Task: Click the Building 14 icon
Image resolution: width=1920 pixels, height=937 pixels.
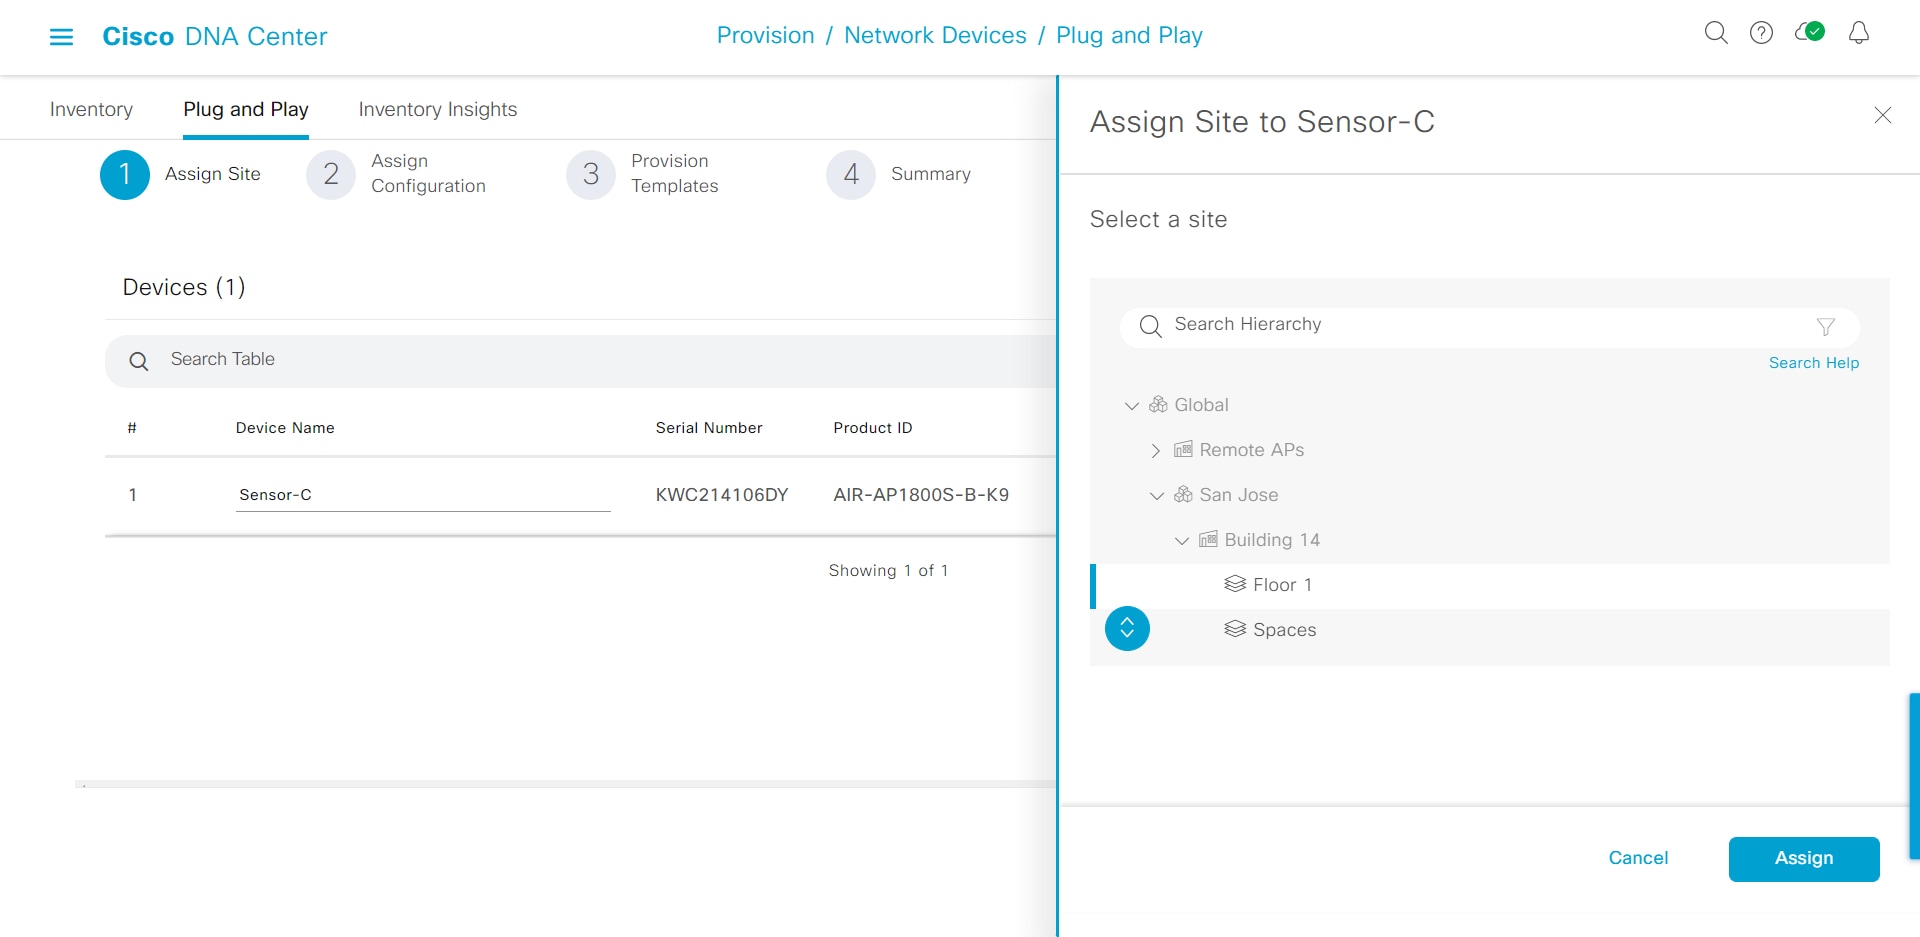Action: (1208, 540)
